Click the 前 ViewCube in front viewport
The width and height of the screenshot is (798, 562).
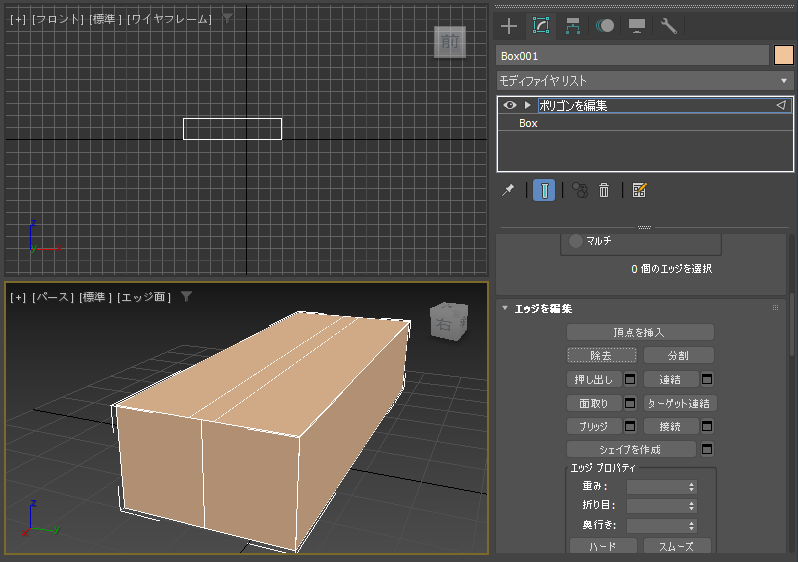[x=450, y=42]
